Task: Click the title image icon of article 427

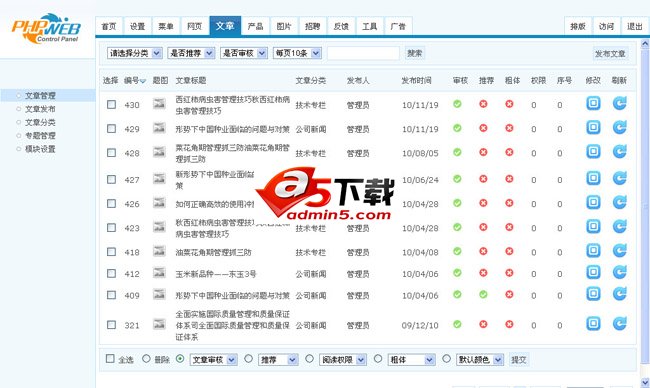Action: [159, 179]
